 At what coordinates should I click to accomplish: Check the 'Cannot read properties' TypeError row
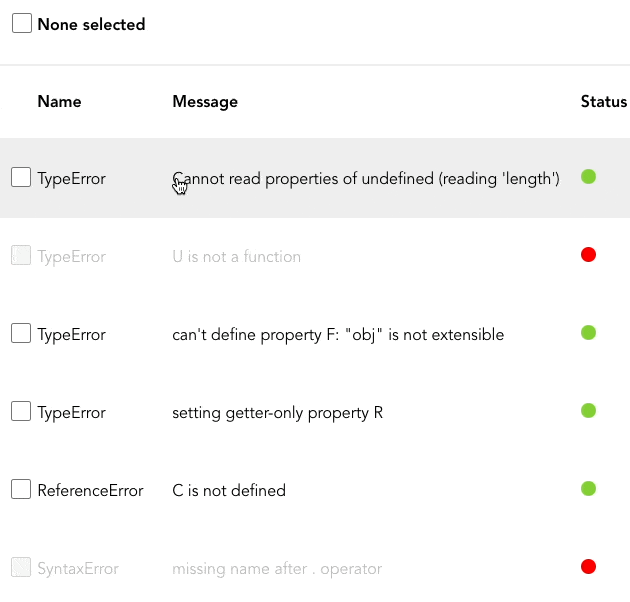21,178
